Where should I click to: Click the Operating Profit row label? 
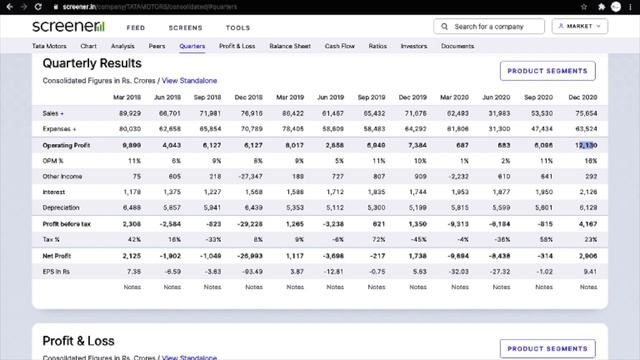pyautogui.click(x=66, y=145)
